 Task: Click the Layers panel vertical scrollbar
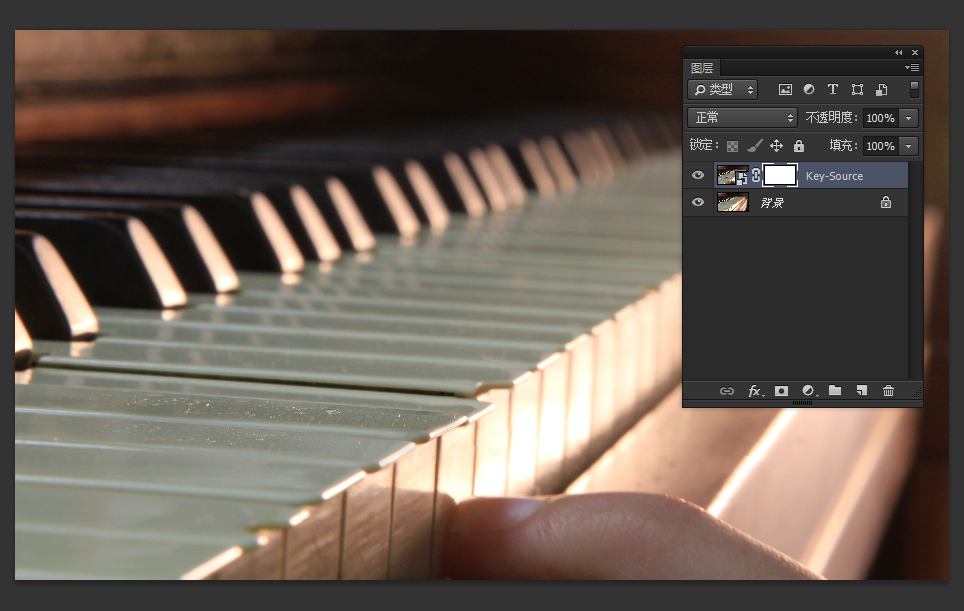[x=915, y=270]
